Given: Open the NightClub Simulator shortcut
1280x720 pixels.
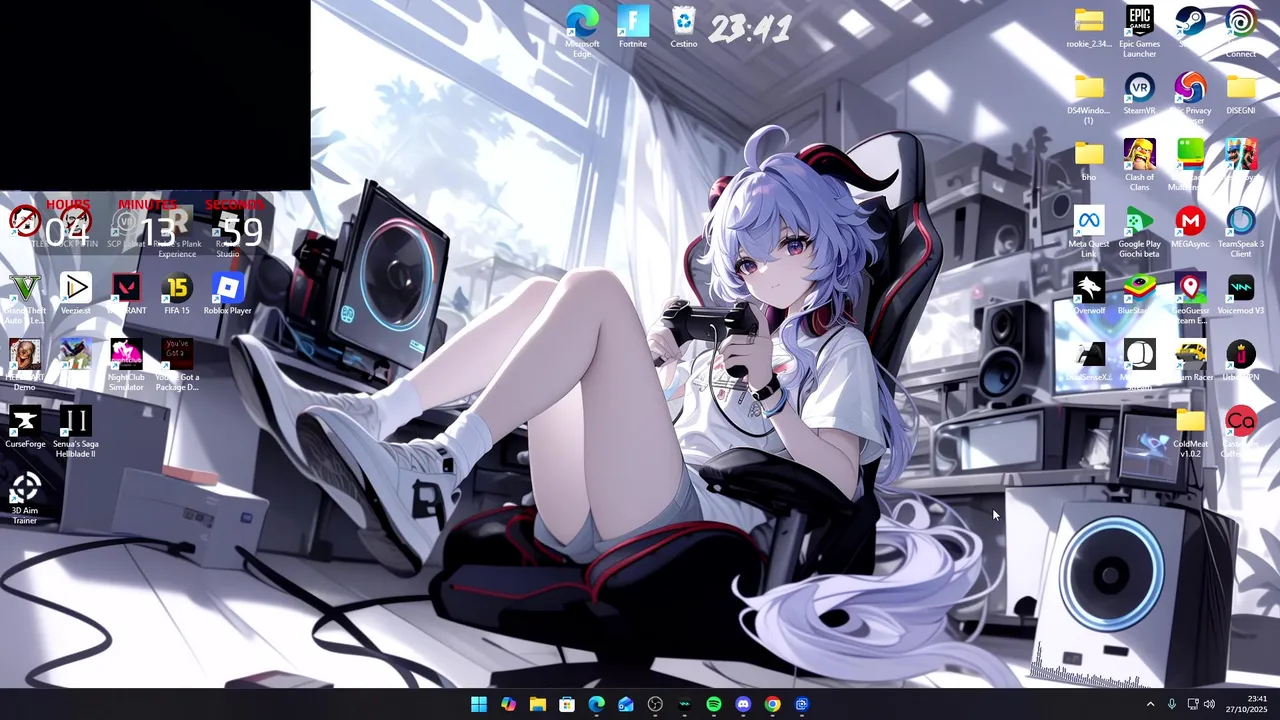Looking at the screenshot, I should click(126, 366).
